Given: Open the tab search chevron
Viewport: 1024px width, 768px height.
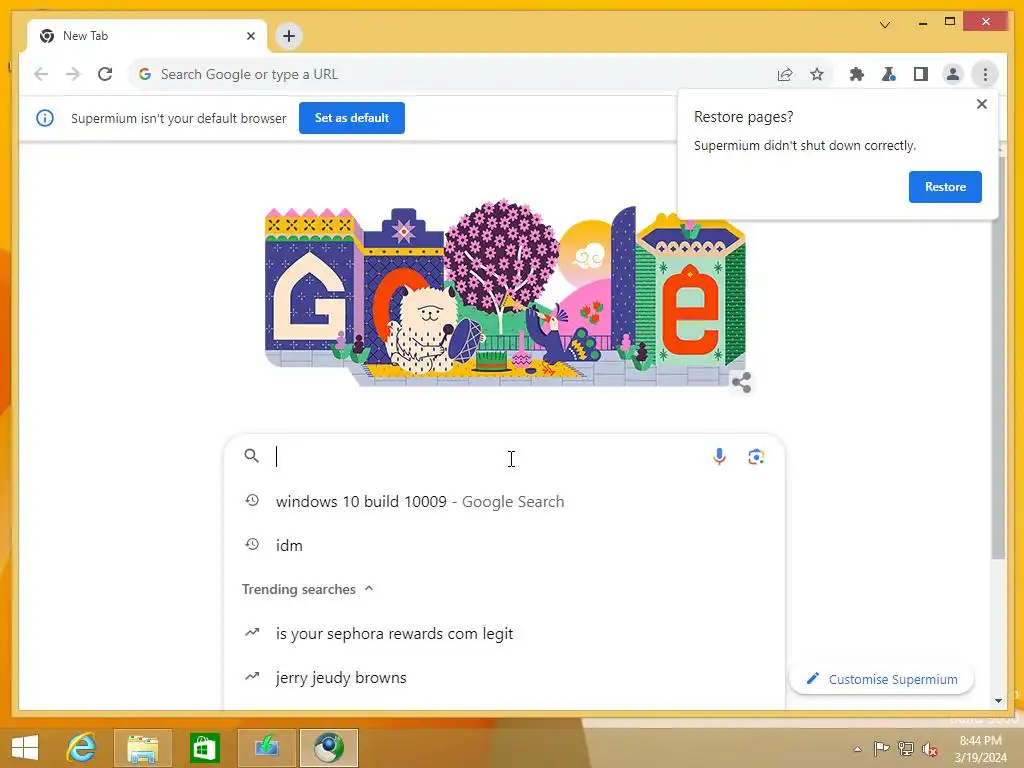Looking at the screenshot, I should 885,25.
